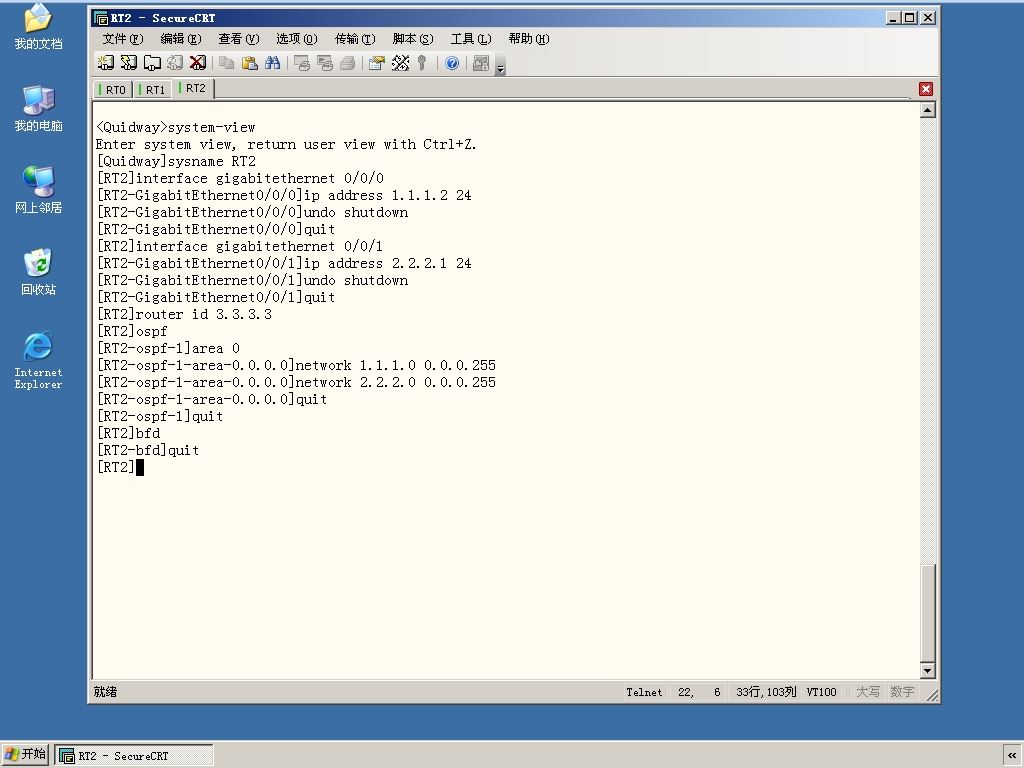Click the 开始 Start button
Viewport: 1024px width, 768px height.
[x=25, y=754]
